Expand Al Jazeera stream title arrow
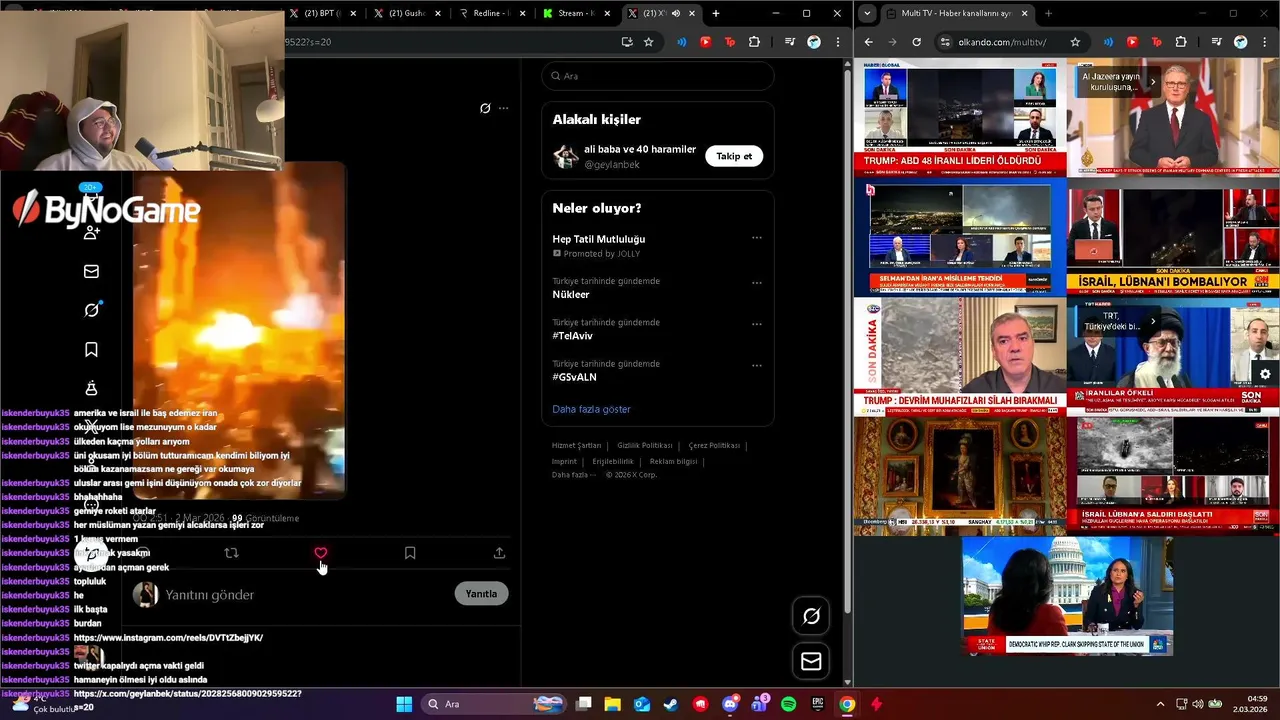 [1153, 82]
